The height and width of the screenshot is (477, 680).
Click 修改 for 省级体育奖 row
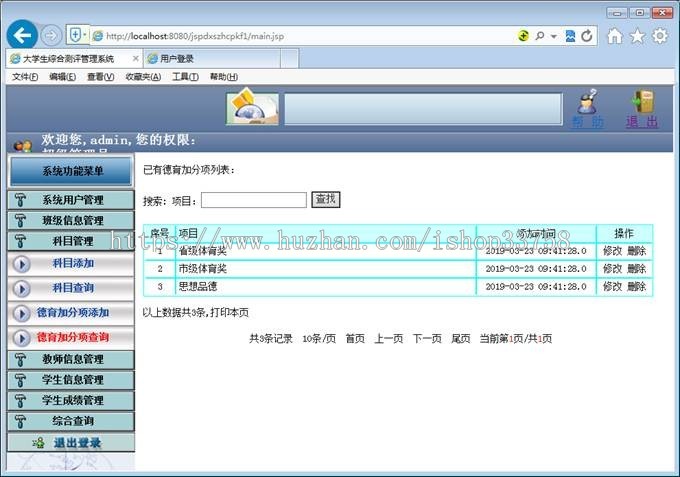[x=612, y=251]
